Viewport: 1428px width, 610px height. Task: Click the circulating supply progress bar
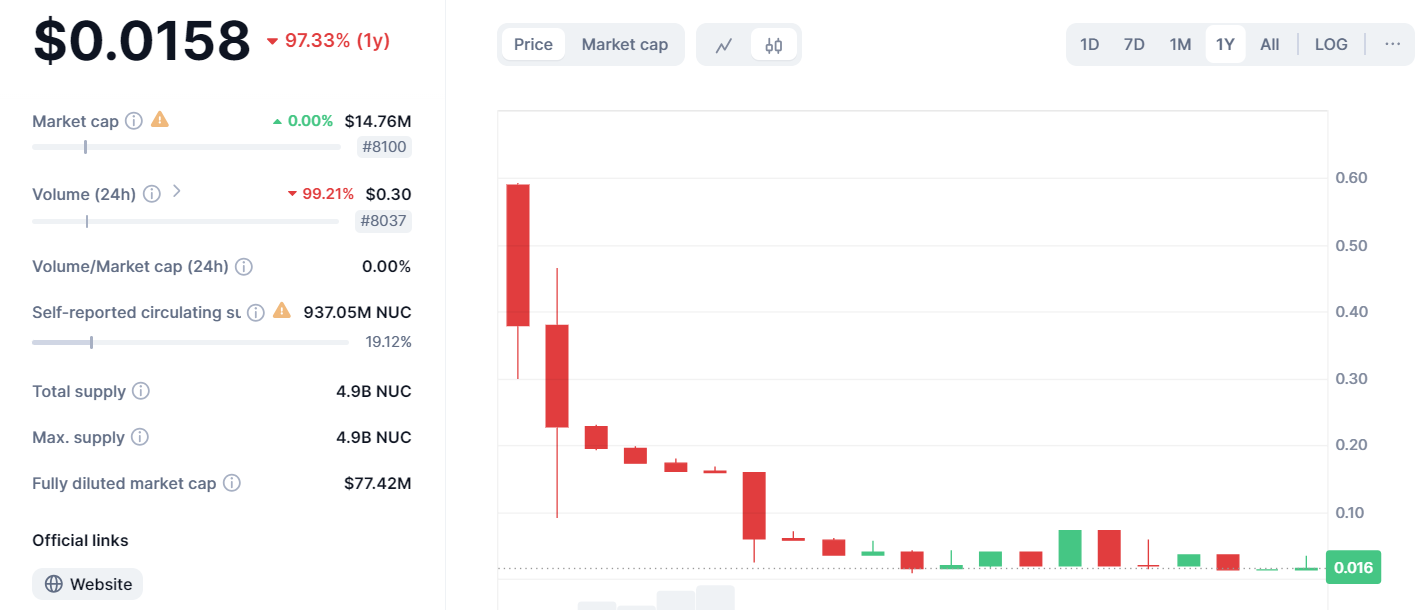pyautogui.click(x=190, y=342)
